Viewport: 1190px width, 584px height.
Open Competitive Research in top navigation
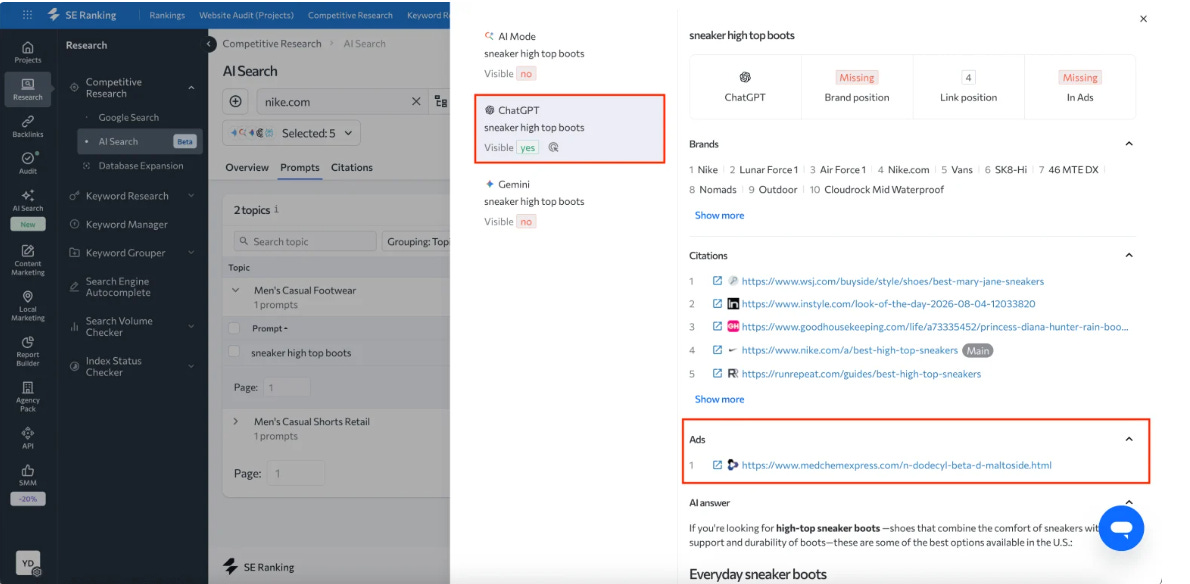pos(351,15)
